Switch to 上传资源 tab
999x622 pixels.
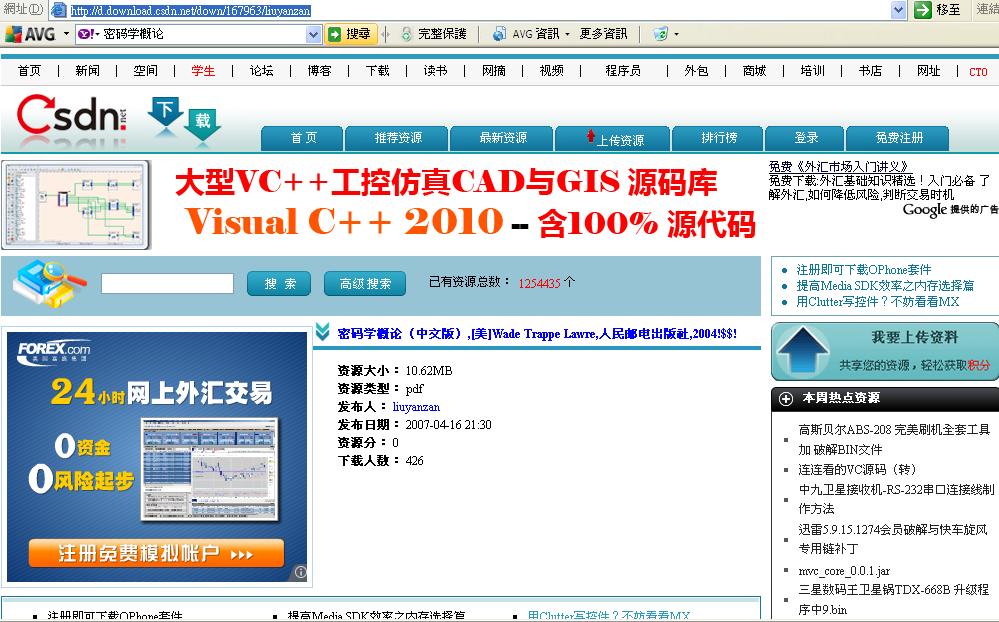pyautogui.click(x=613, y=138)
